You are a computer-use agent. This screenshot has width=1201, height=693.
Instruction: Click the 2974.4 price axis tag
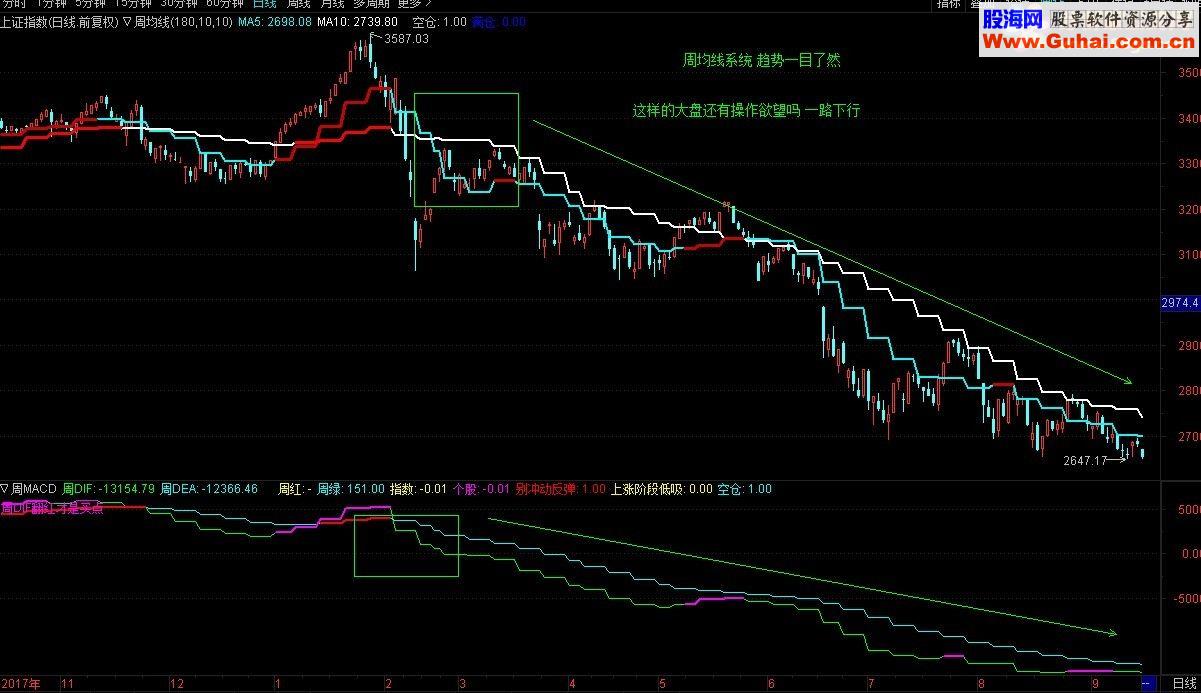[1180, 303]
